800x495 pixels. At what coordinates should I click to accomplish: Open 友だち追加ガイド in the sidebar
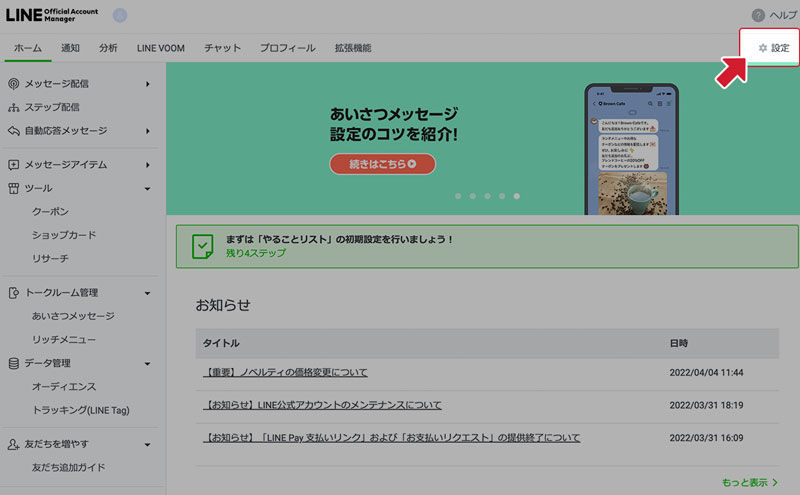coord(68,467)
